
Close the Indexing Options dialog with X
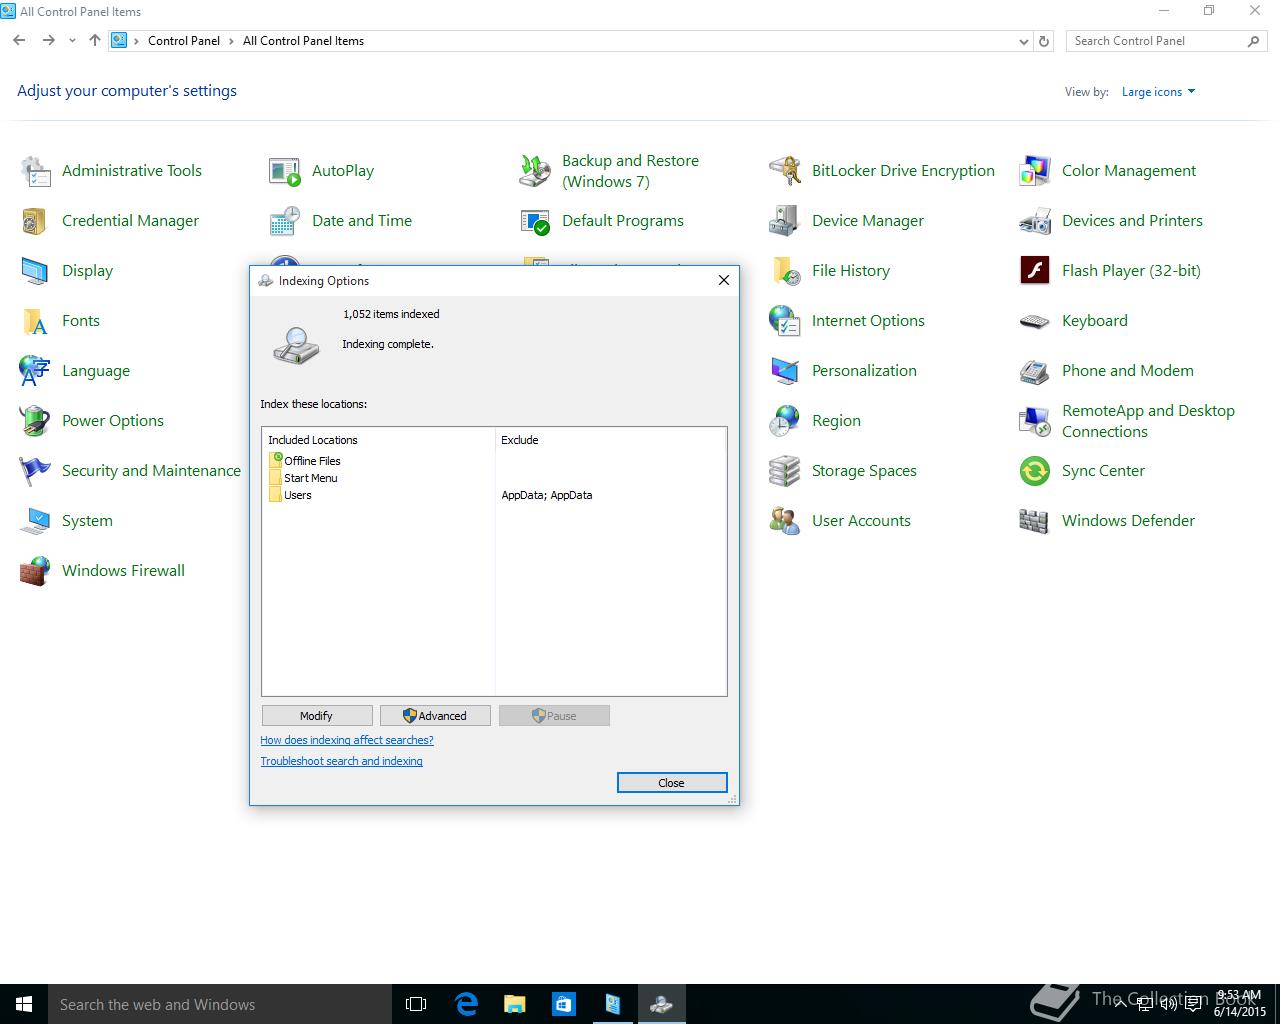724,280
